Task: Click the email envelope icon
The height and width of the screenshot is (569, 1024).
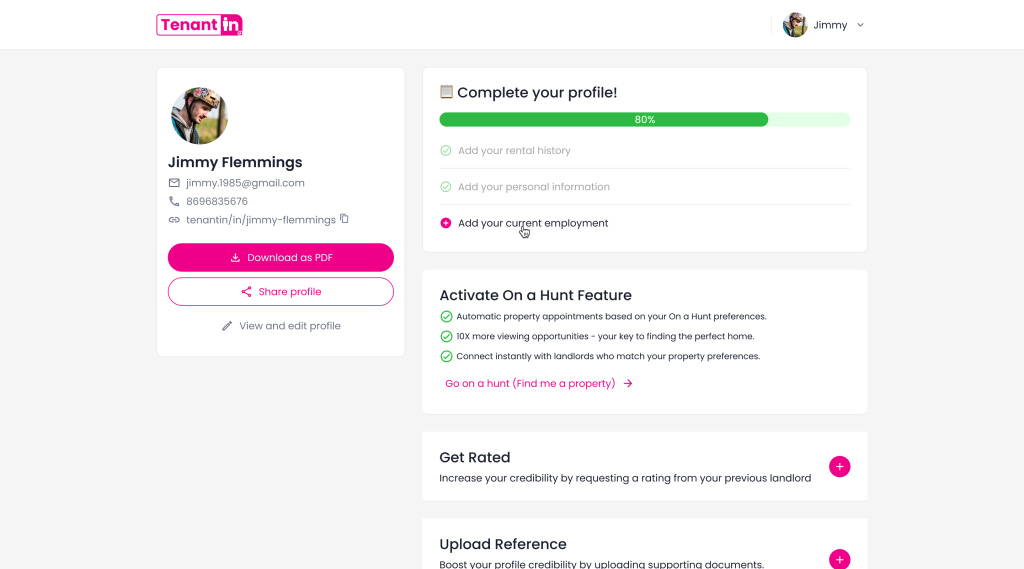Action: point(174,183)
